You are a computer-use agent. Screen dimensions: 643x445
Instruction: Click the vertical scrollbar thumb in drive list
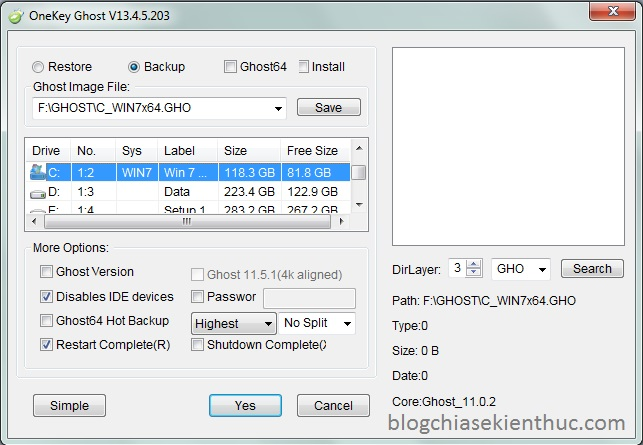click(x=359, y=172)
